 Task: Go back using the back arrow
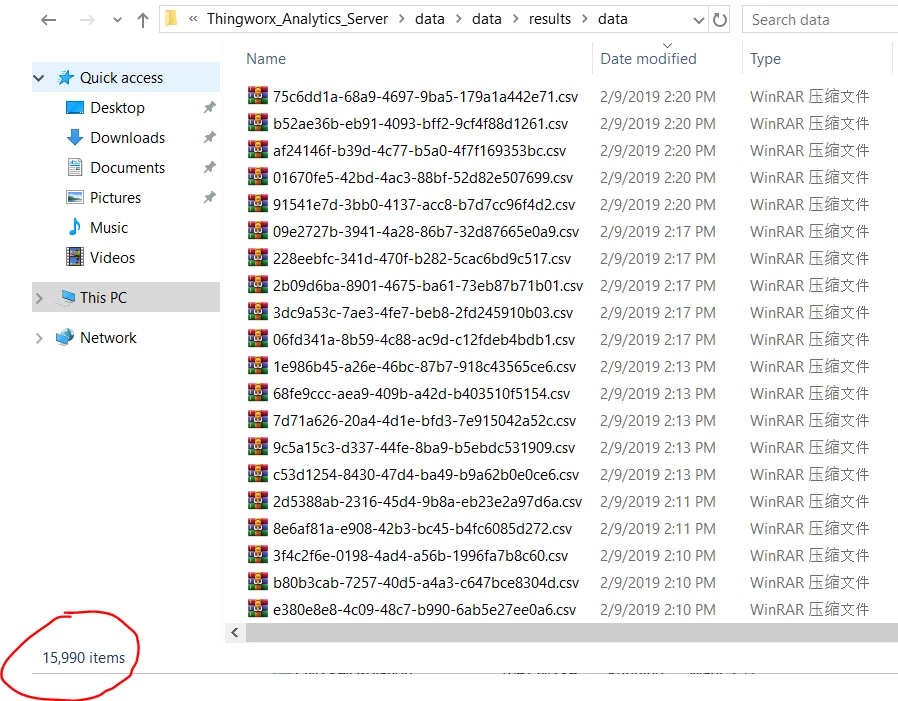coord(49,20)
